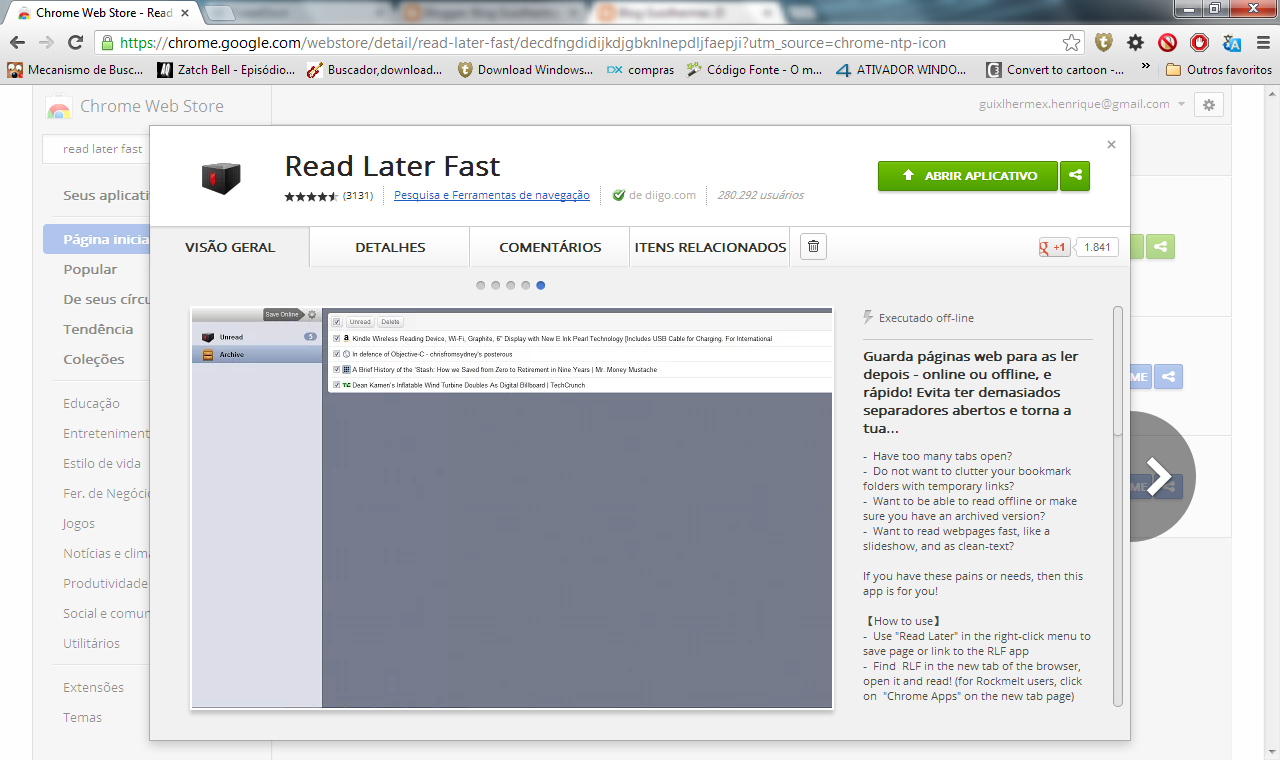Open the Jogos category
Image resolution: width=1280 pixels, height=760 pixels.
click(79, 523)
